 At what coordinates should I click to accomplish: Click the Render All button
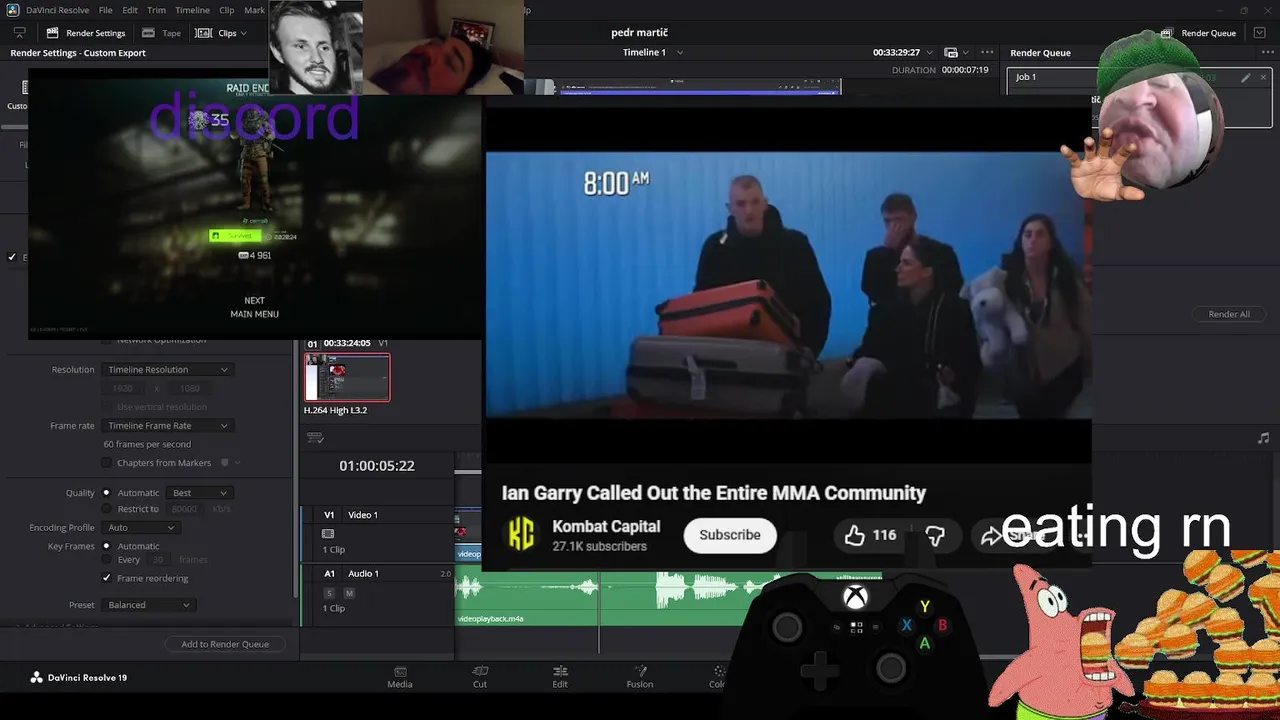point(1229,314)
